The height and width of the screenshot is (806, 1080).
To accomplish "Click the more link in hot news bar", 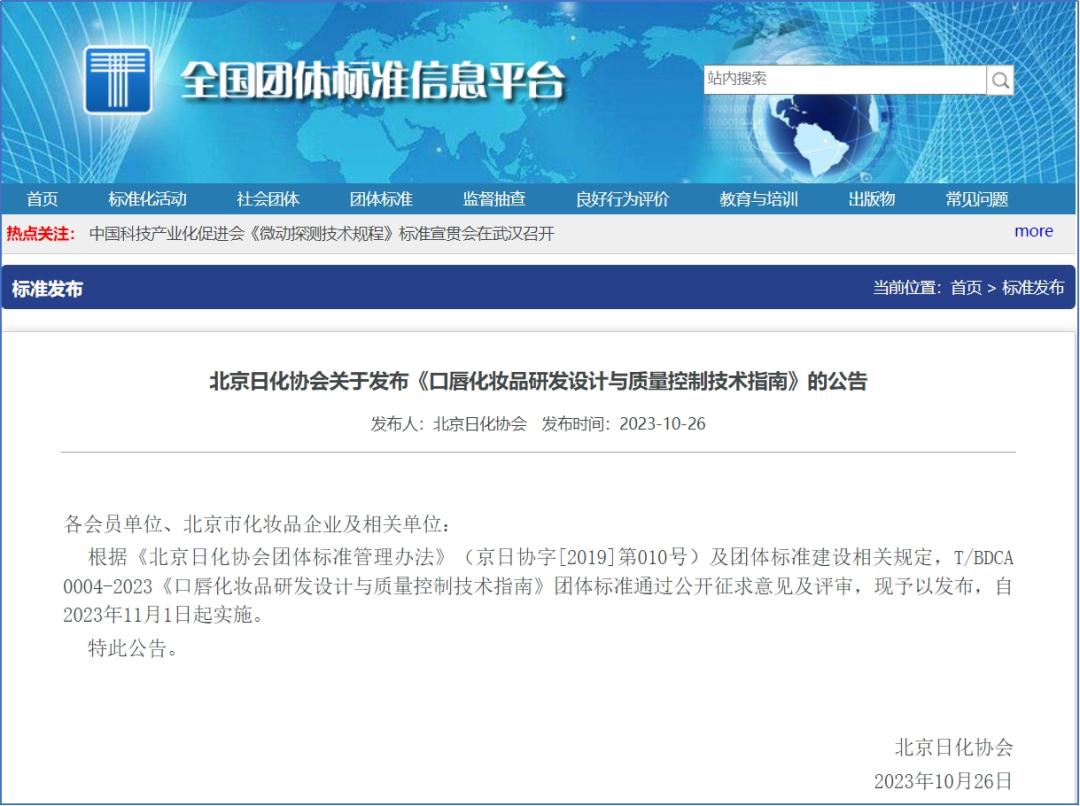I will (1033, 231).
